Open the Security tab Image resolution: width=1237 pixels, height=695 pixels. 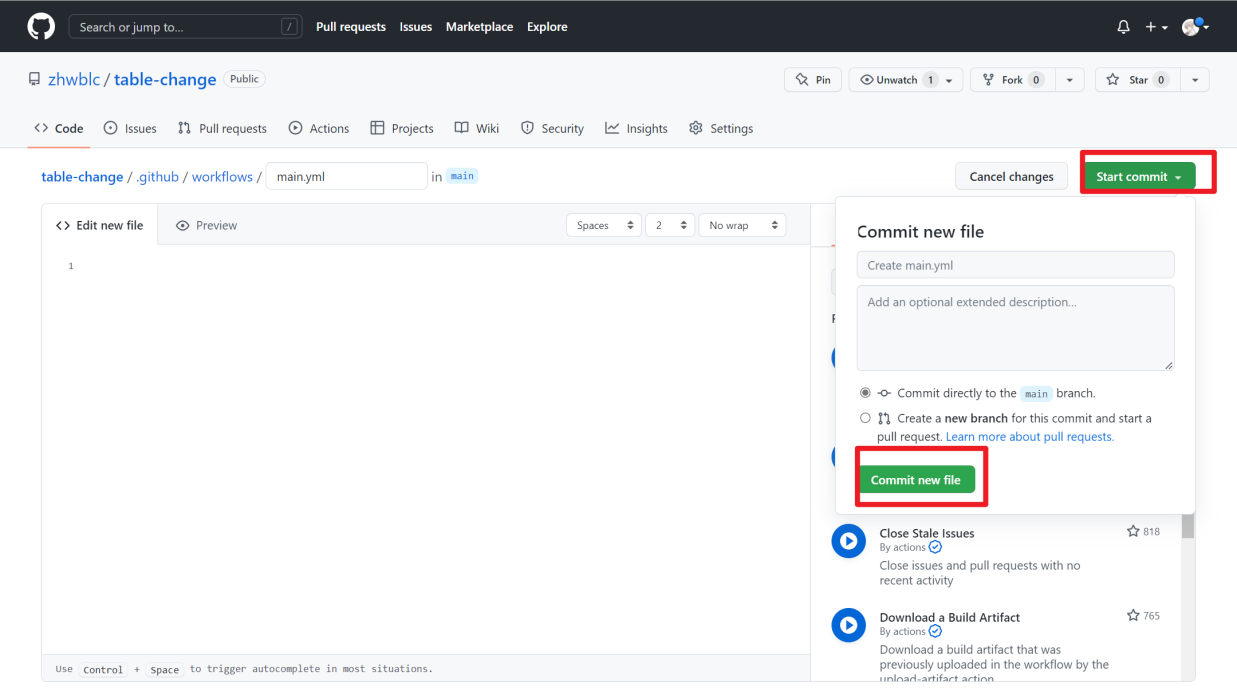click(552, 128)
